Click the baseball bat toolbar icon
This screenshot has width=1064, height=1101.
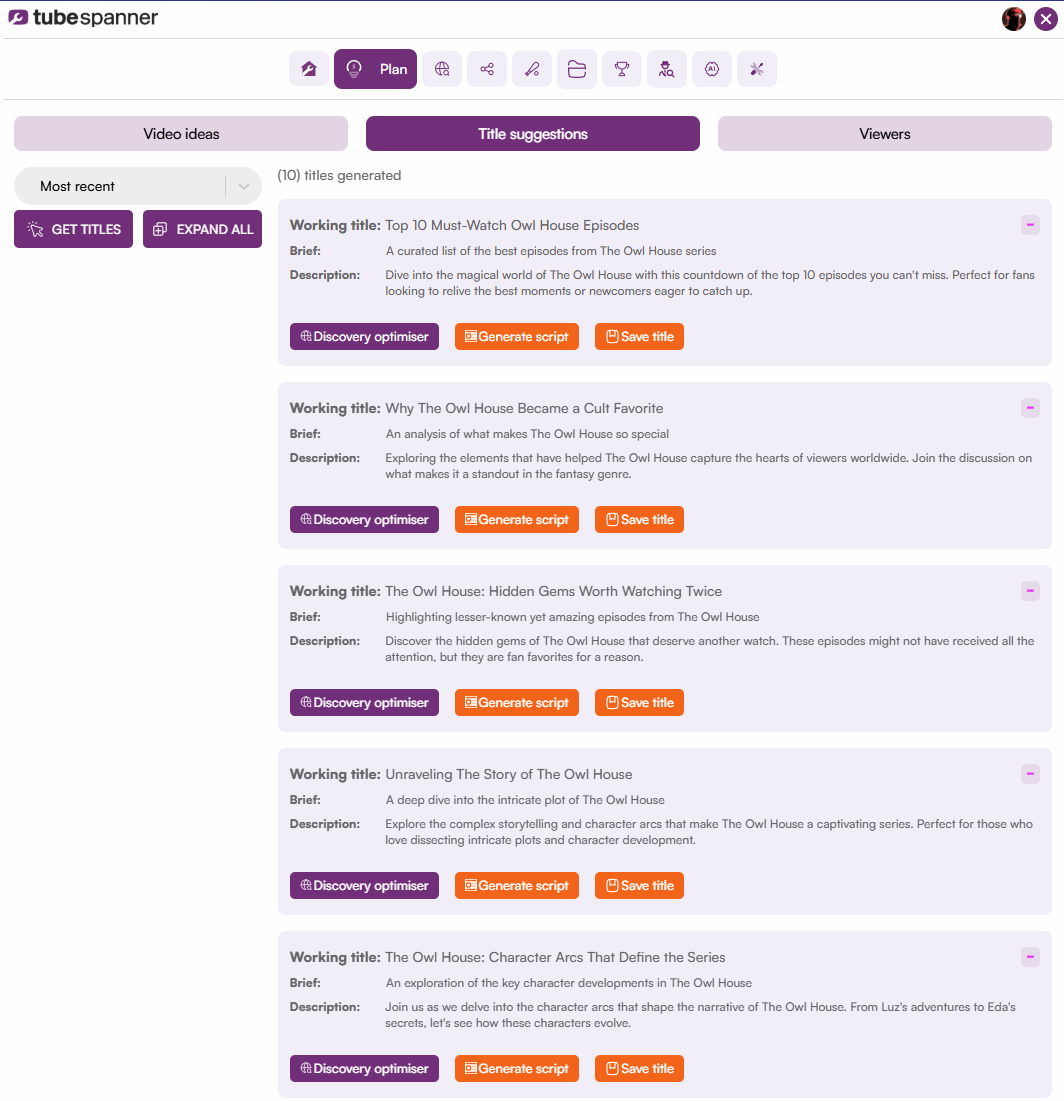532,69
